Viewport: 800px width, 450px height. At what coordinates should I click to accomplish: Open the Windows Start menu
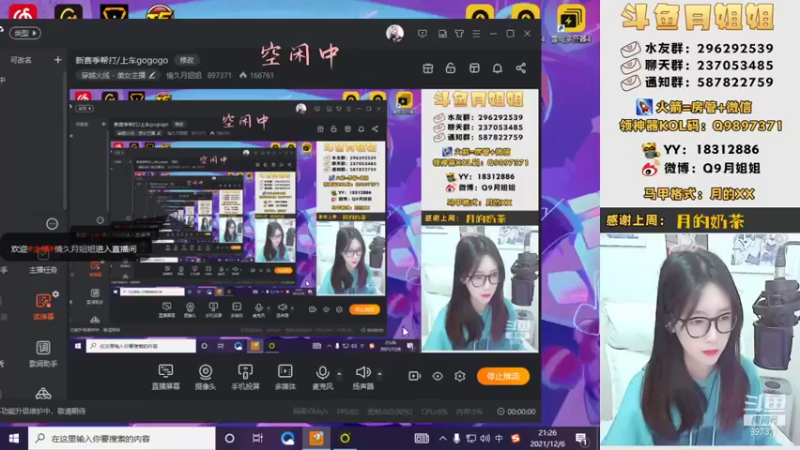tap(14, 438)
